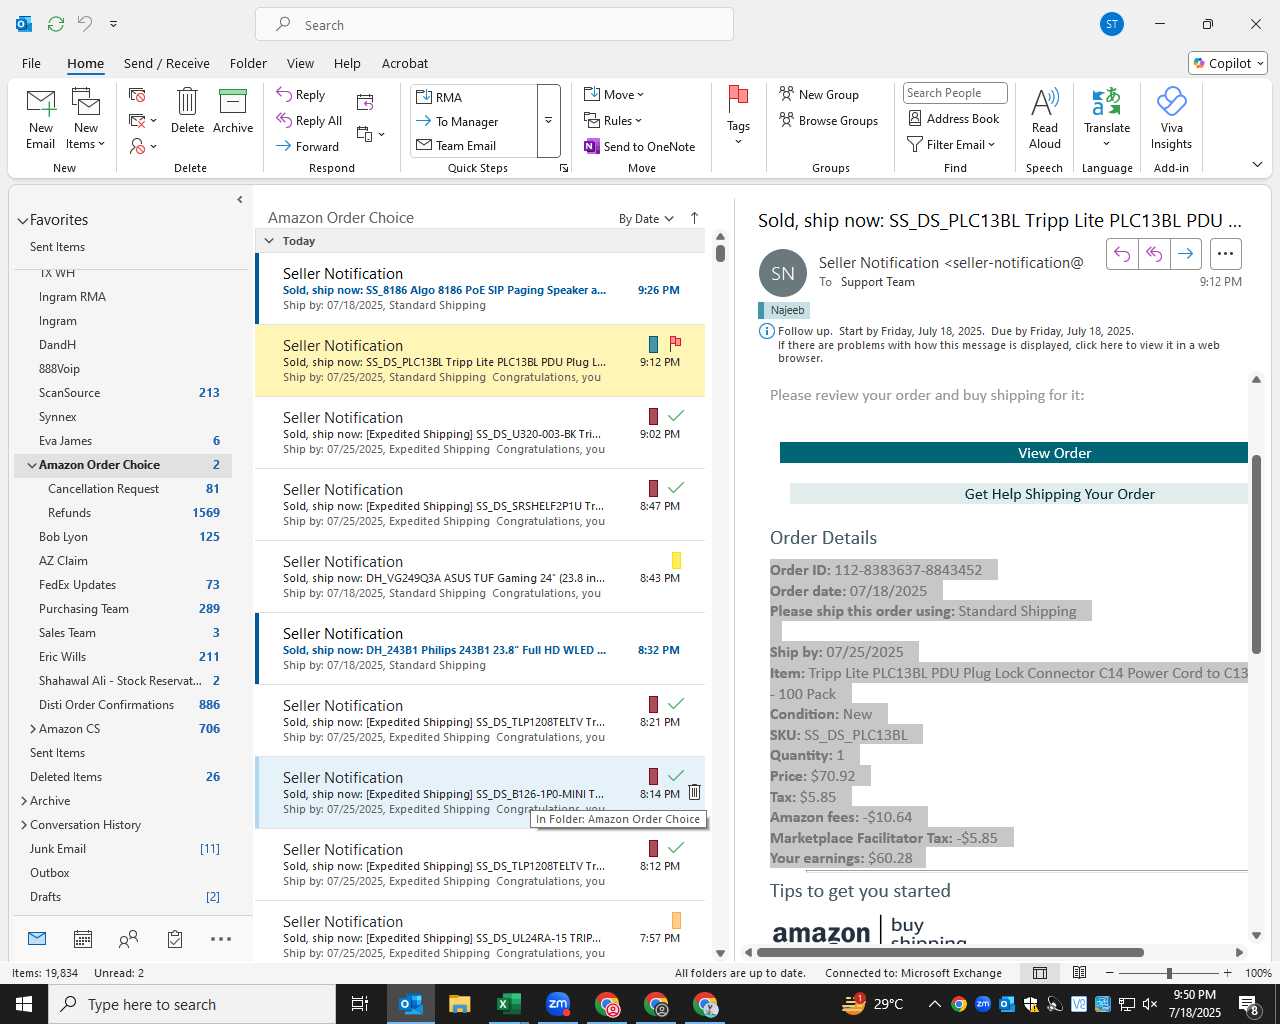Open the View tab

click(300, 63)
